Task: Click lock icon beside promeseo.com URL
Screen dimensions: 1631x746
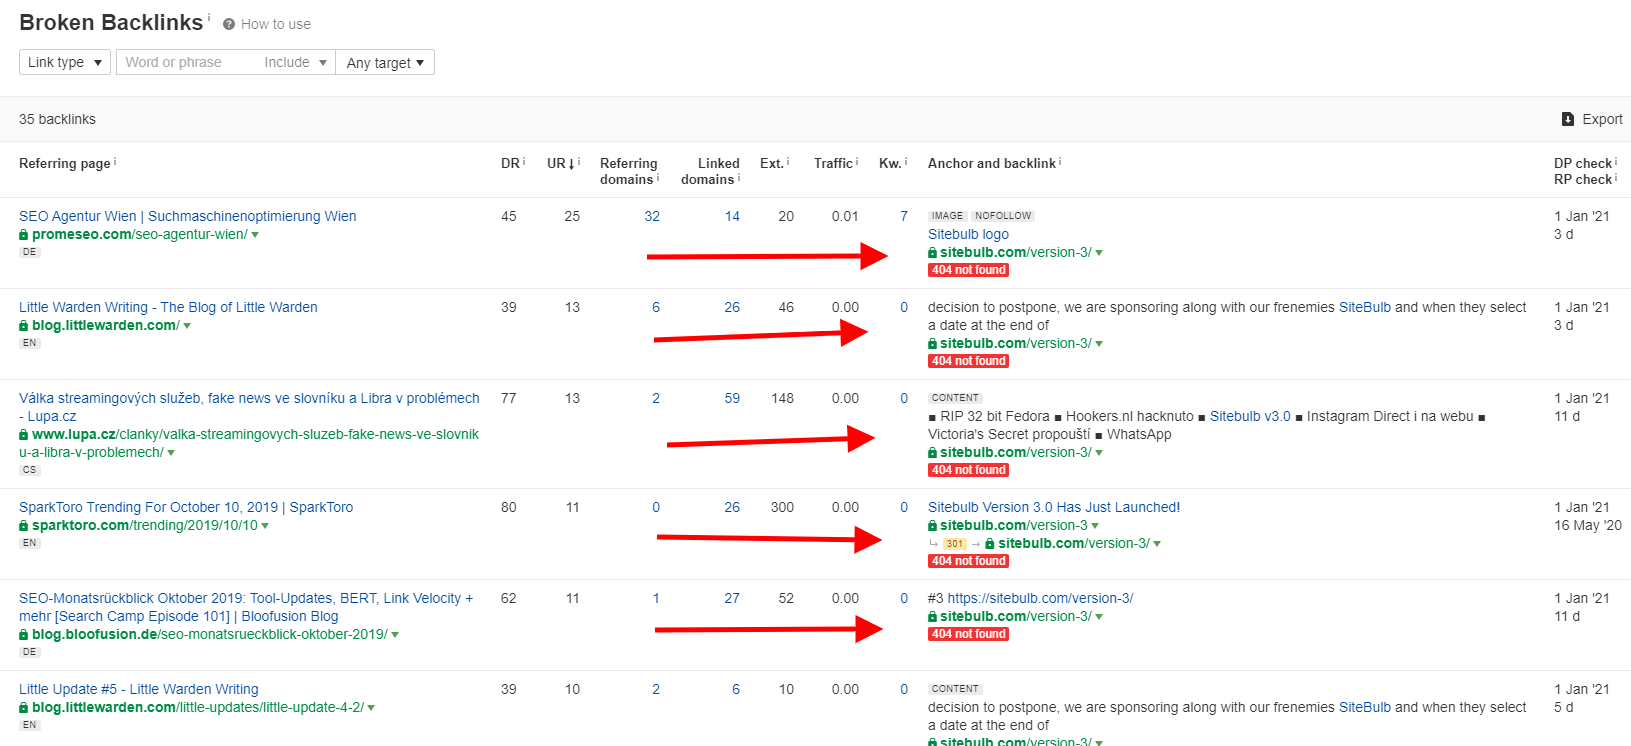Action: coord(24,235)
